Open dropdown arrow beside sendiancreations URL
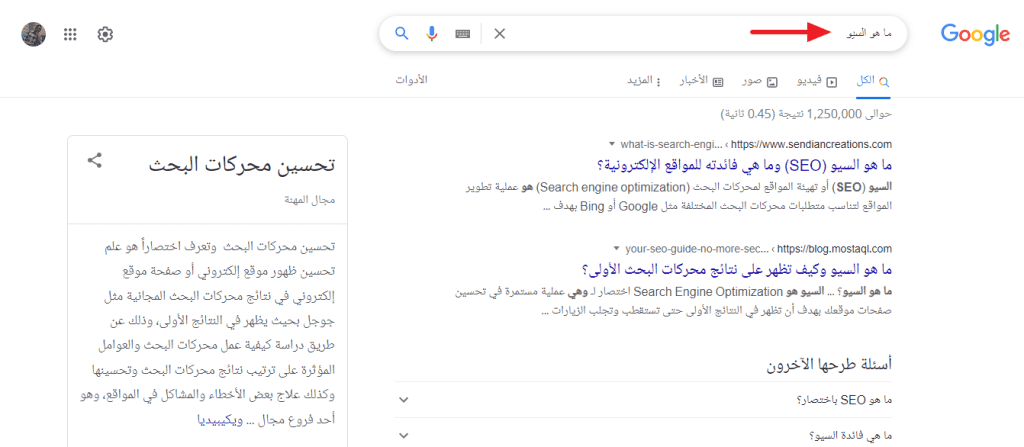This screenshot has height=447, width=1024. (612, 143)
